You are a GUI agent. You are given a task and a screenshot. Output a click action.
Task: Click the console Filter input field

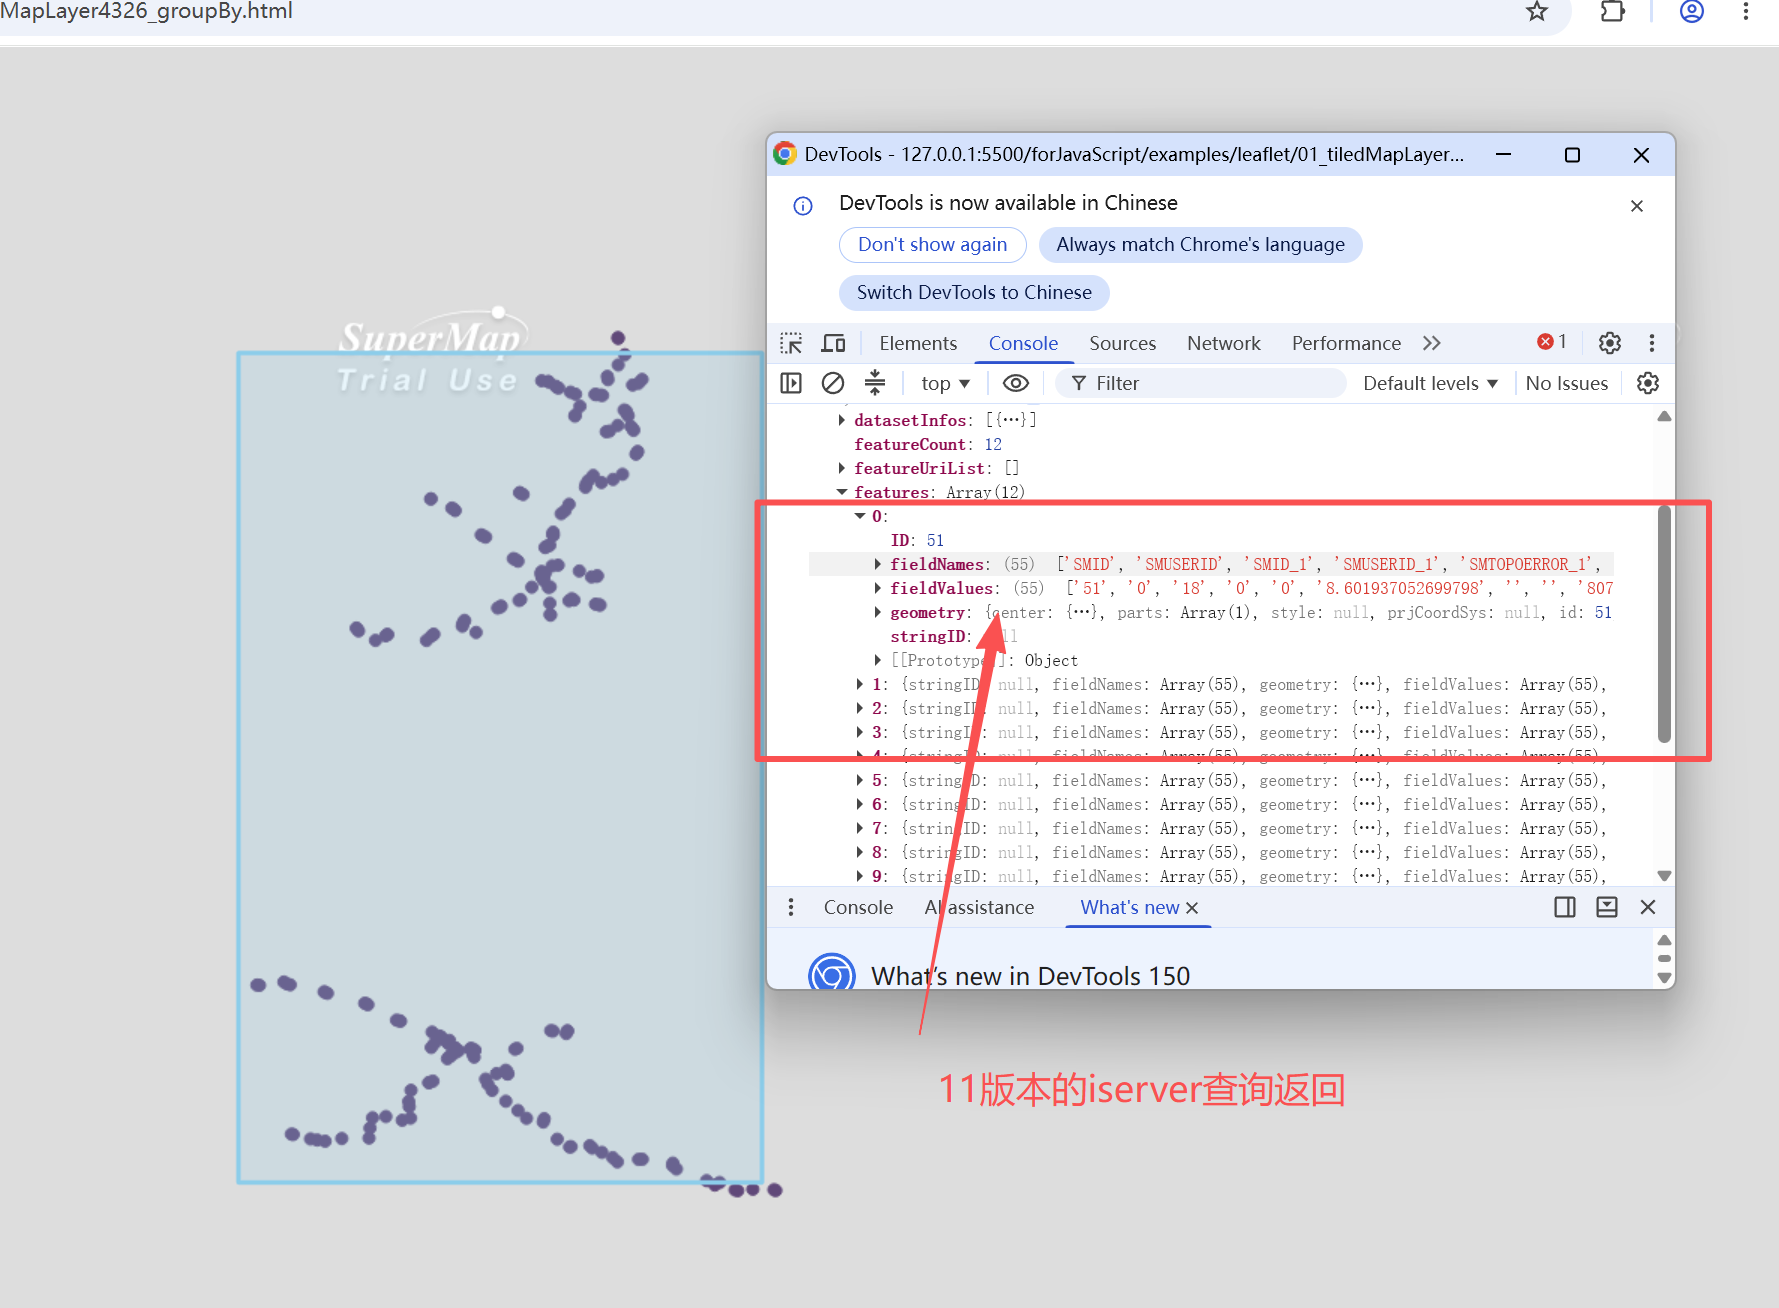1200,383
